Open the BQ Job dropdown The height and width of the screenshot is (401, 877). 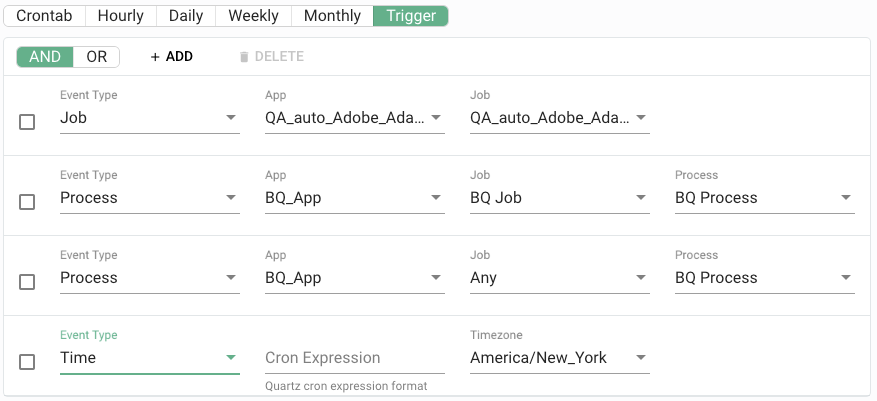(559, 198)
